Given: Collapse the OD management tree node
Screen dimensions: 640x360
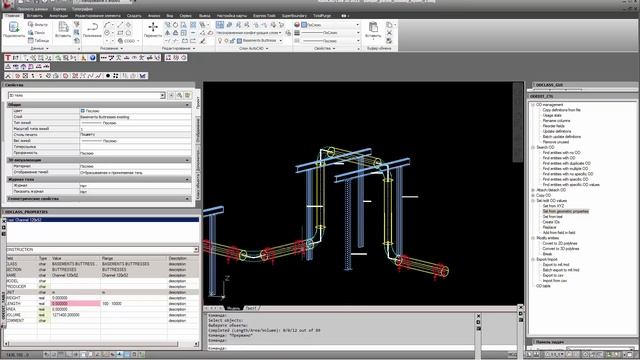Looking at the screenshot, I should click(533, 105).
